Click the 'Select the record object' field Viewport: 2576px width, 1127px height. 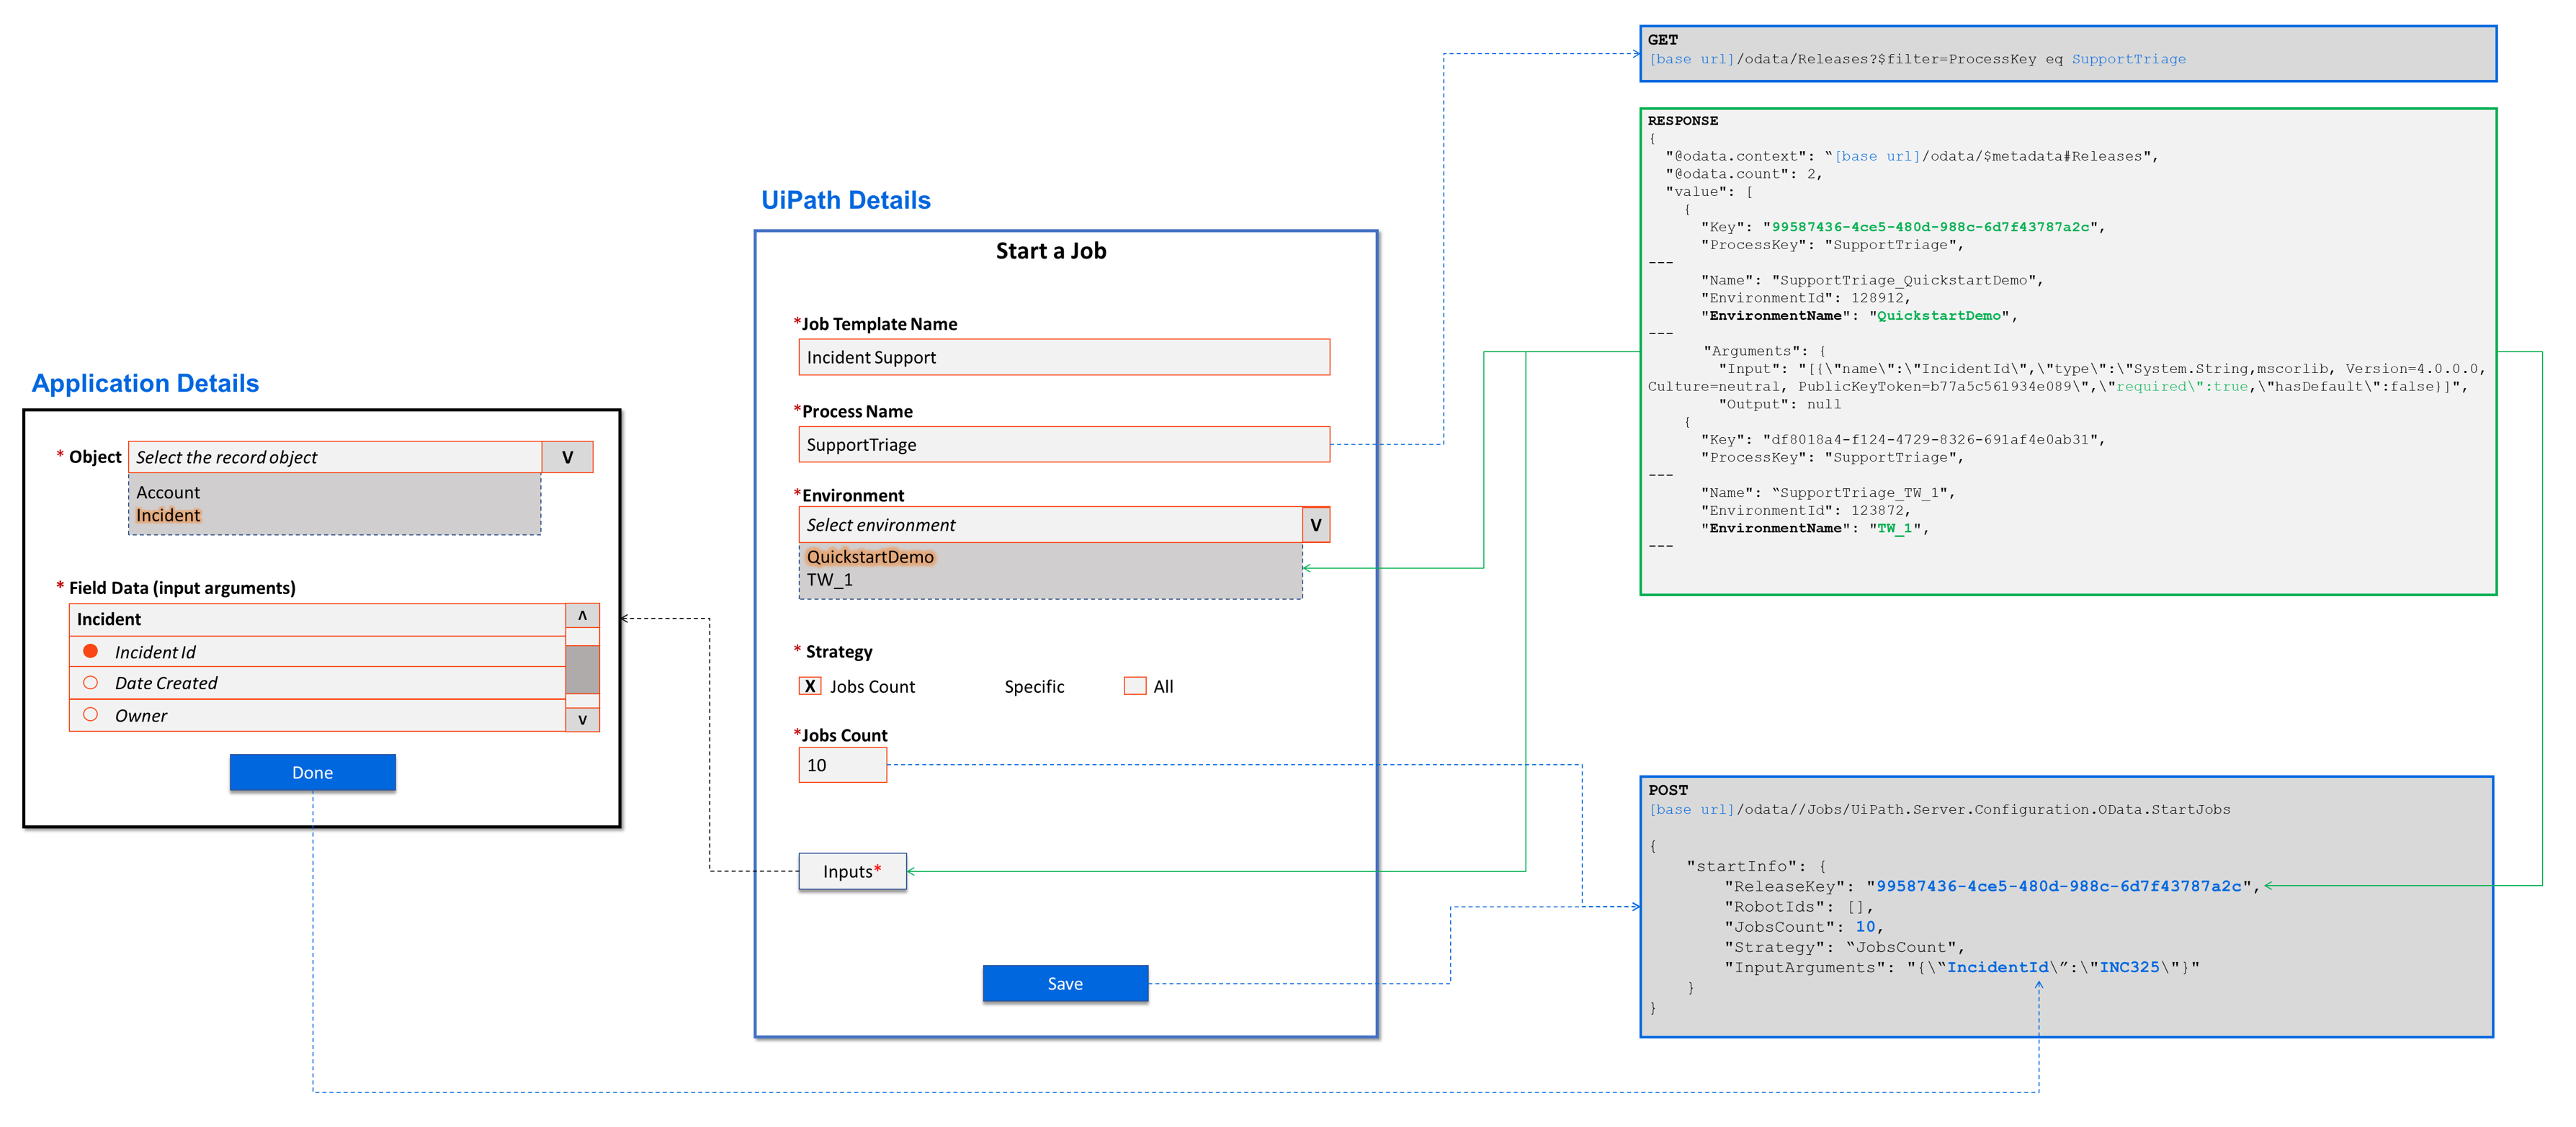point(335,457)
